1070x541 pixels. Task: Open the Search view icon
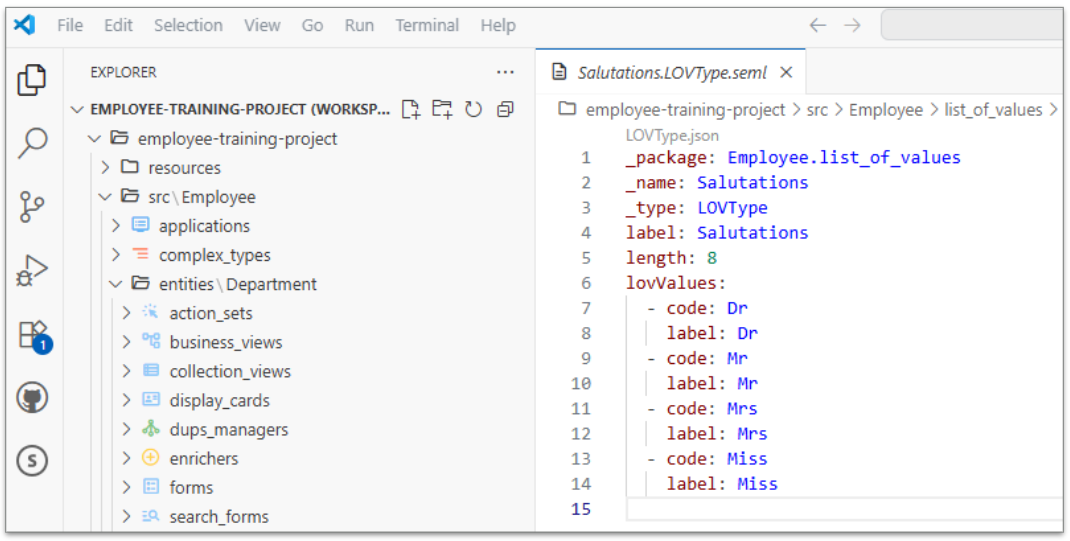tap(32, 143)
